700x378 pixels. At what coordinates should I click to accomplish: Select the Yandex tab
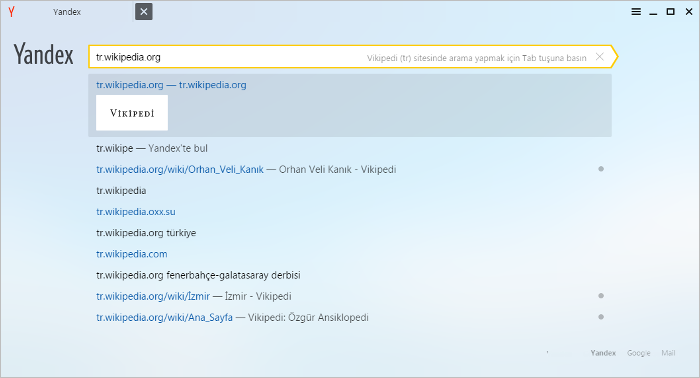pos(67,12)
